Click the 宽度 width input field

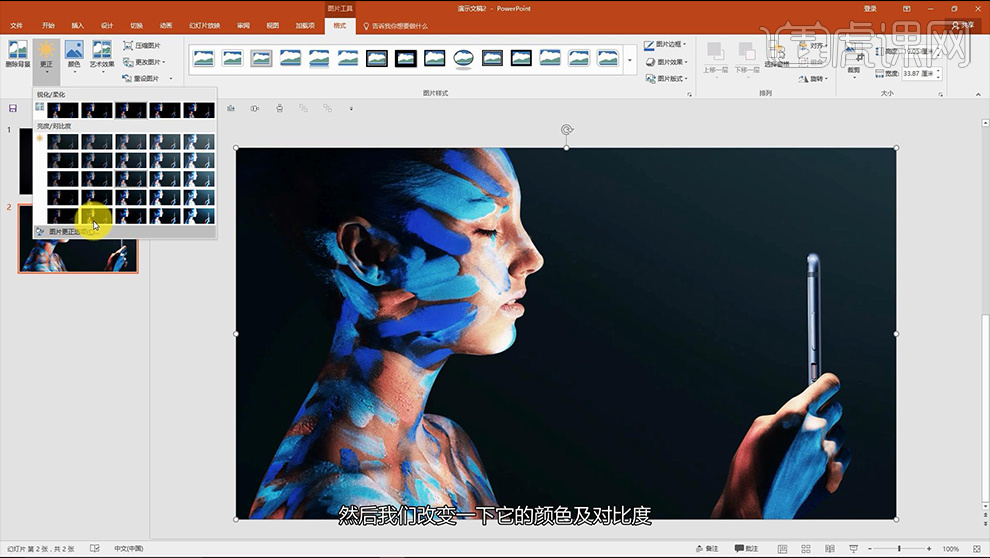[x=917, y=73]
